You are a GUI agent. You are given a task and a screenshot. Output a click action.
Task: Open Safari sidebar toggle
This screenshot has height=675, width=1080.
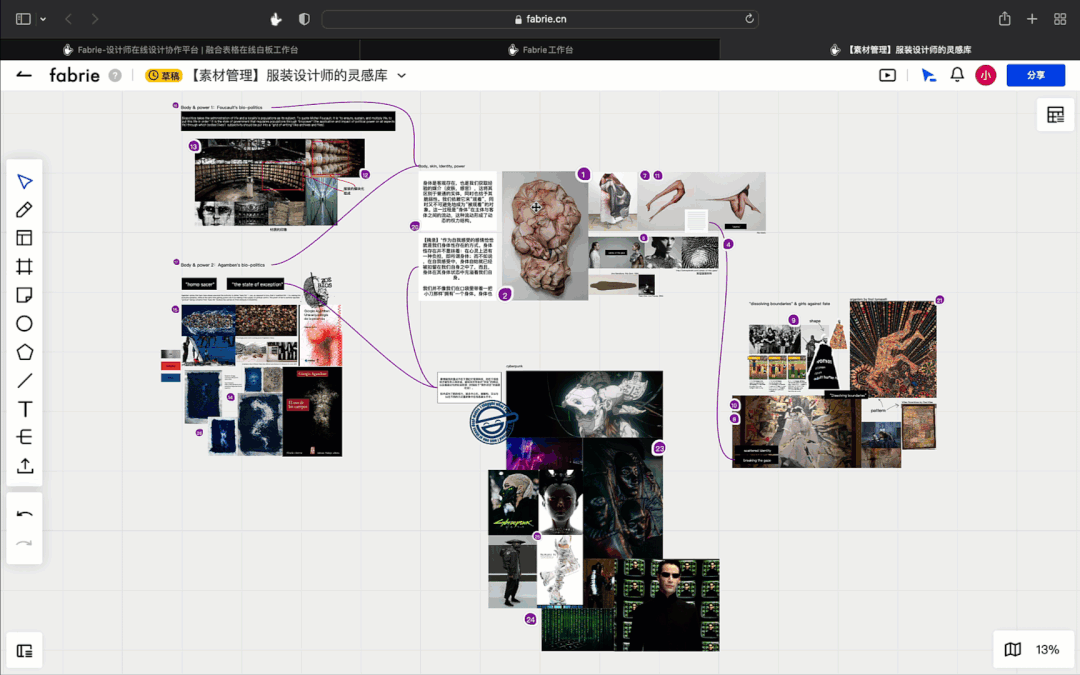coord(23,19)
